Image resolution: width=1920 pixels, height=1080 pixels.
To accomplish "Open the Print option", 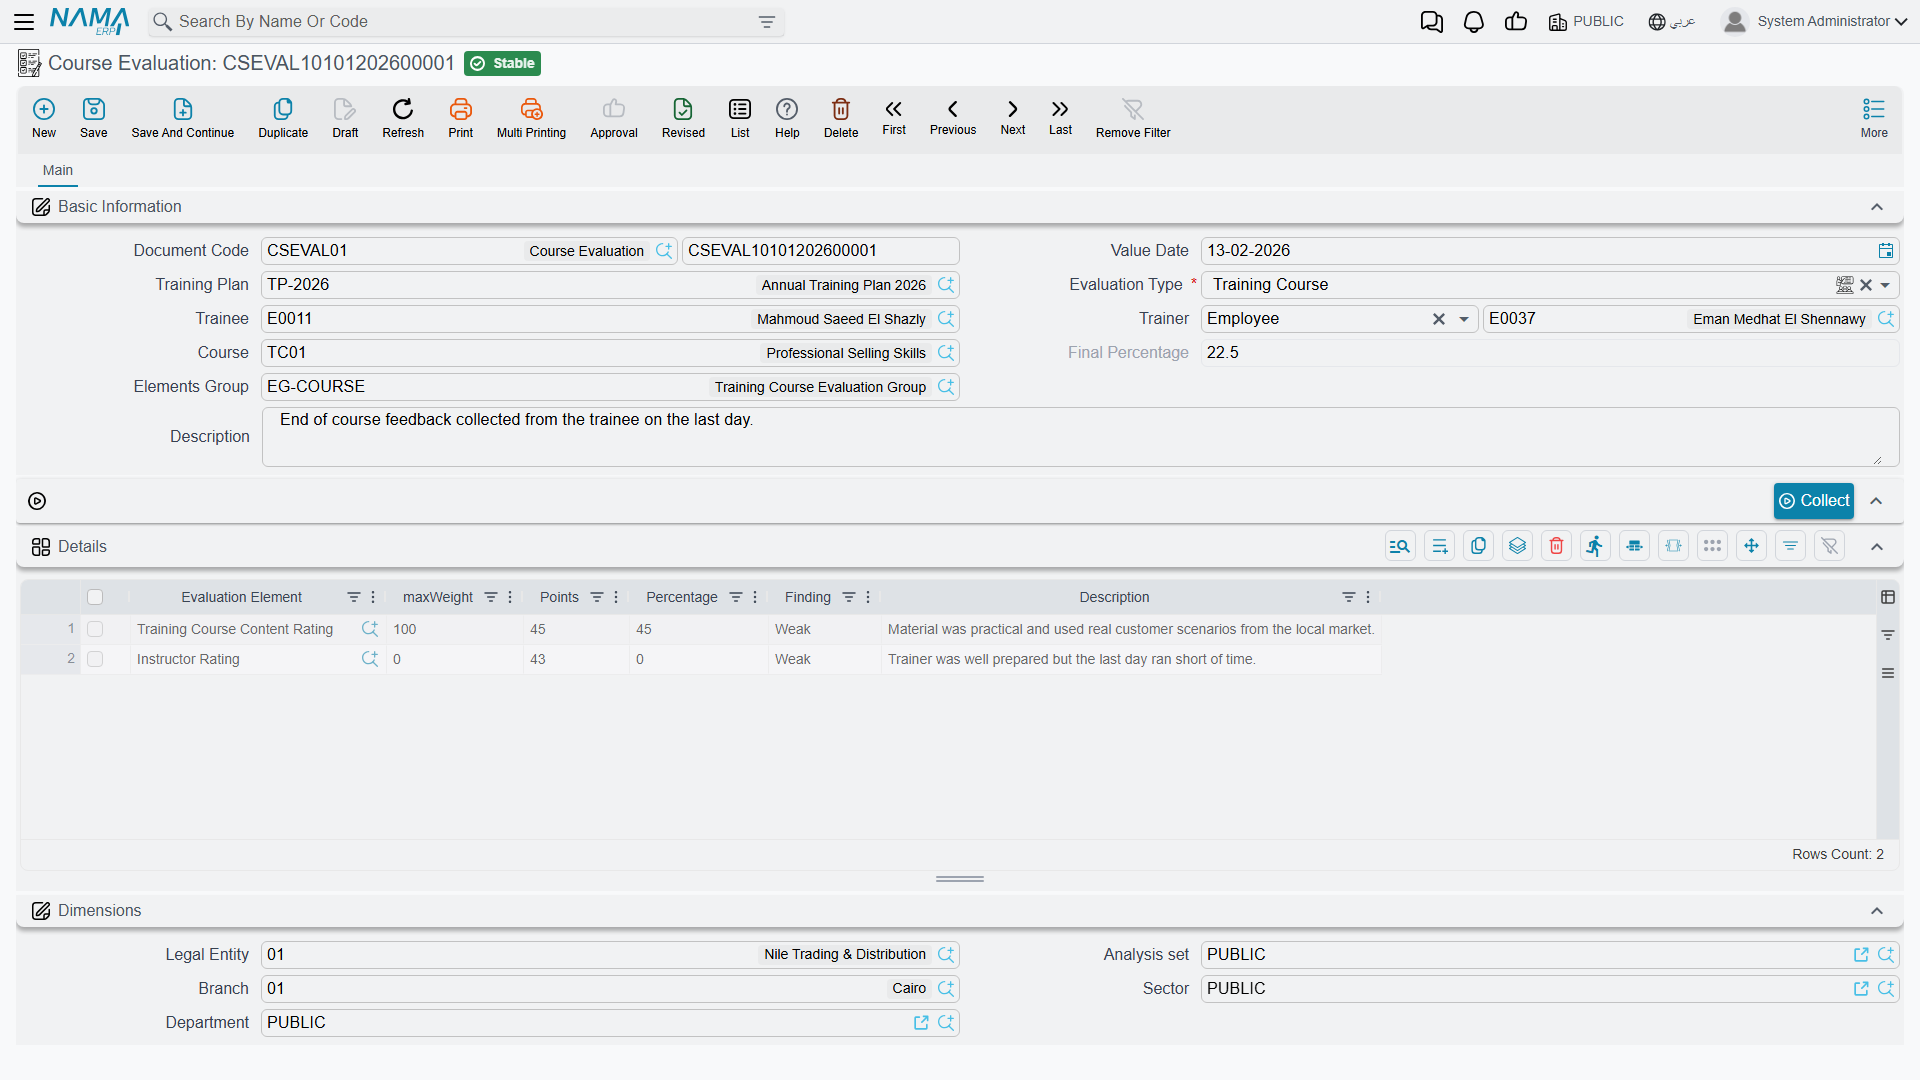I will [x=461, y=117].
